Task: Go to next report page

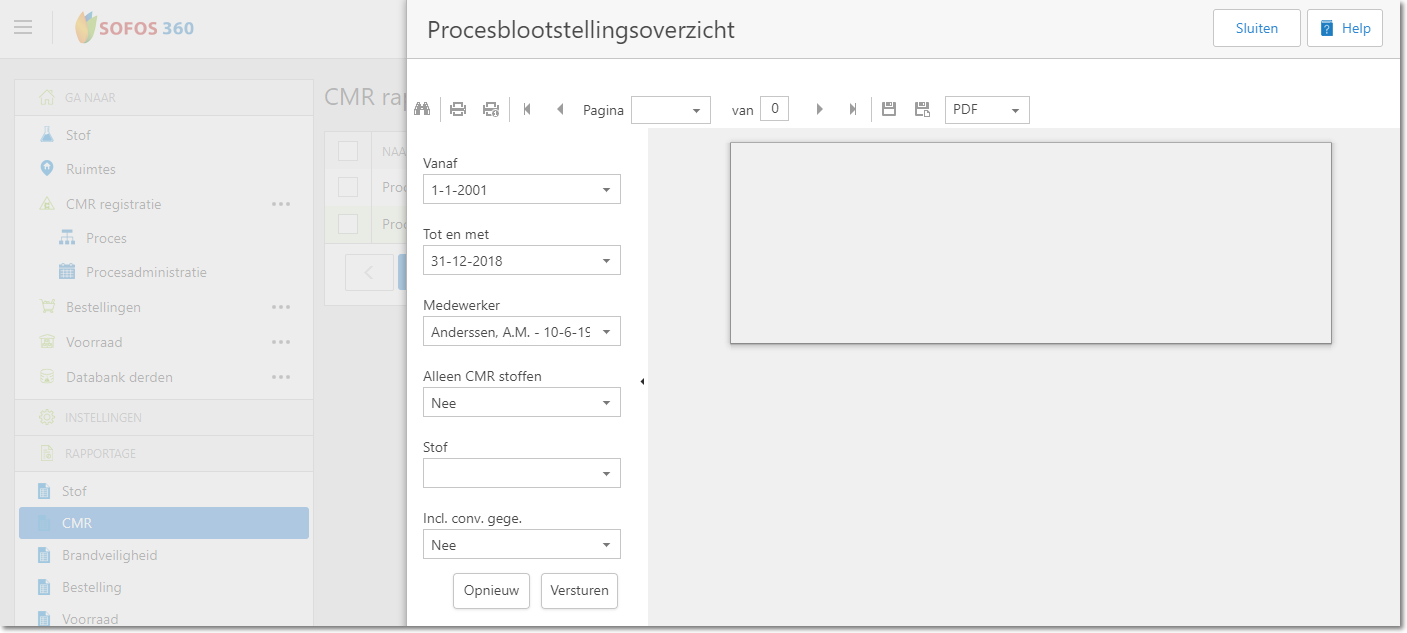Action: click(x=820, y=110)
